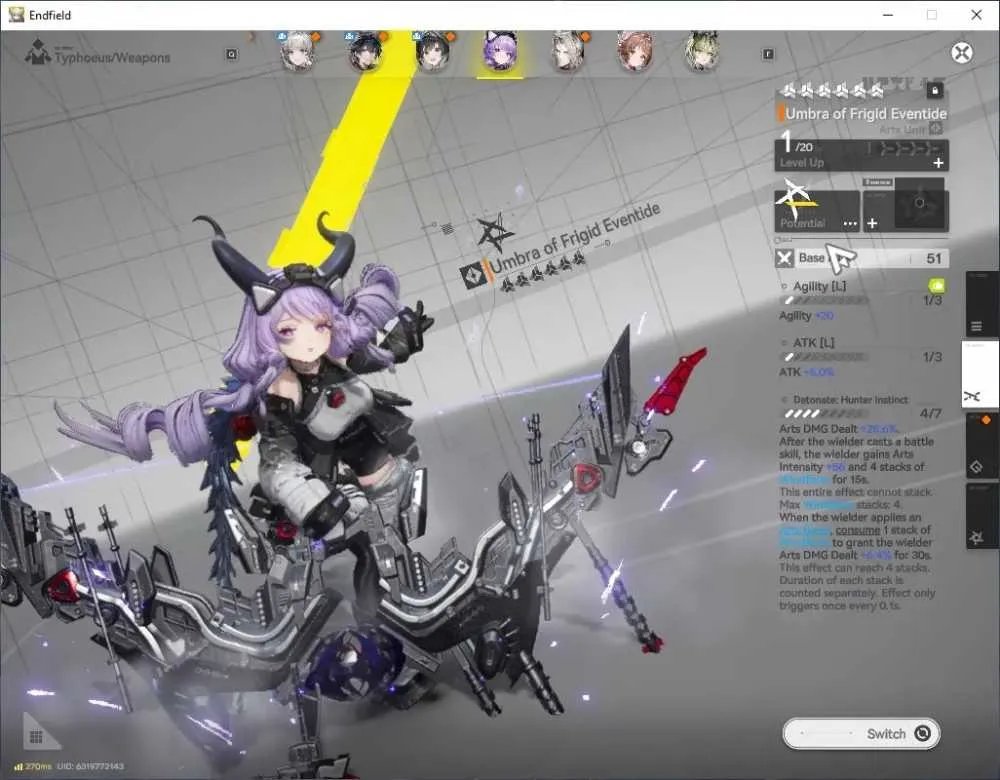Open the Potential panel options dots

[x=850, y=224]
